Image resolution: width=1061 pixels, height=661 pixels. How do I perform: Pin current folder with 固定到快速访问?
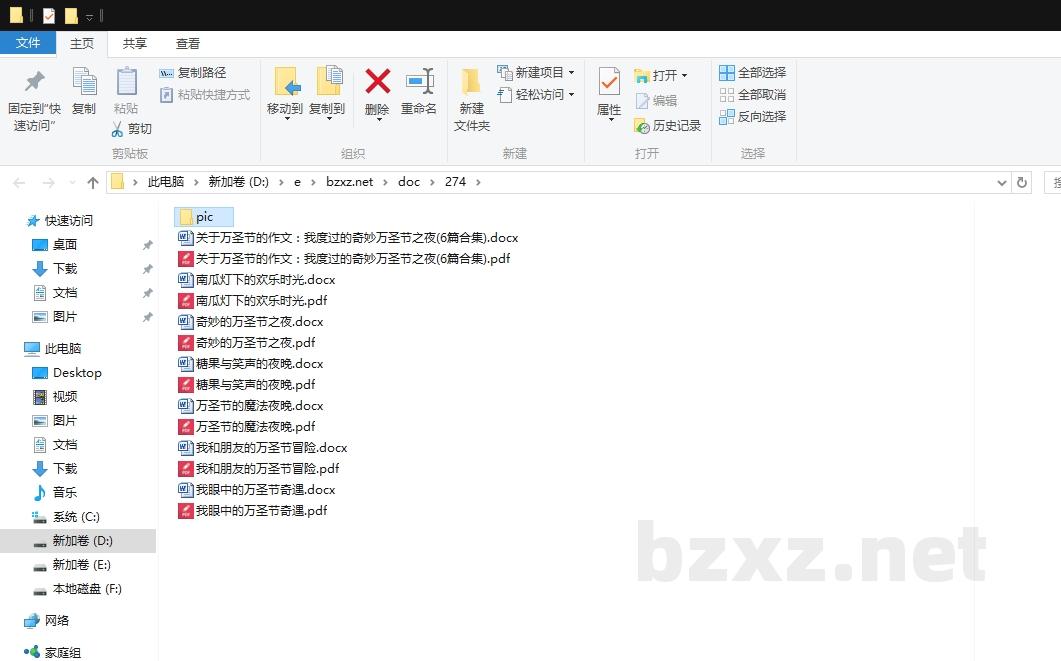33,95
